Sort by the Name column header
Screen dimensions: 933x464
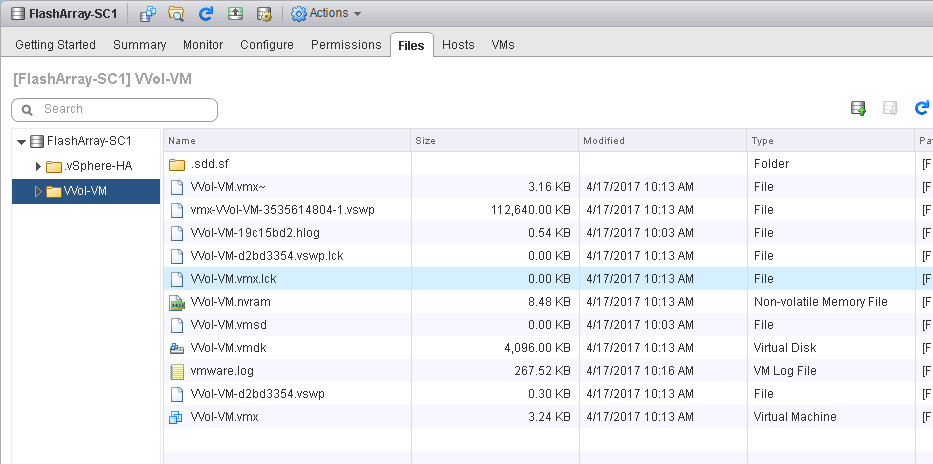287,140
